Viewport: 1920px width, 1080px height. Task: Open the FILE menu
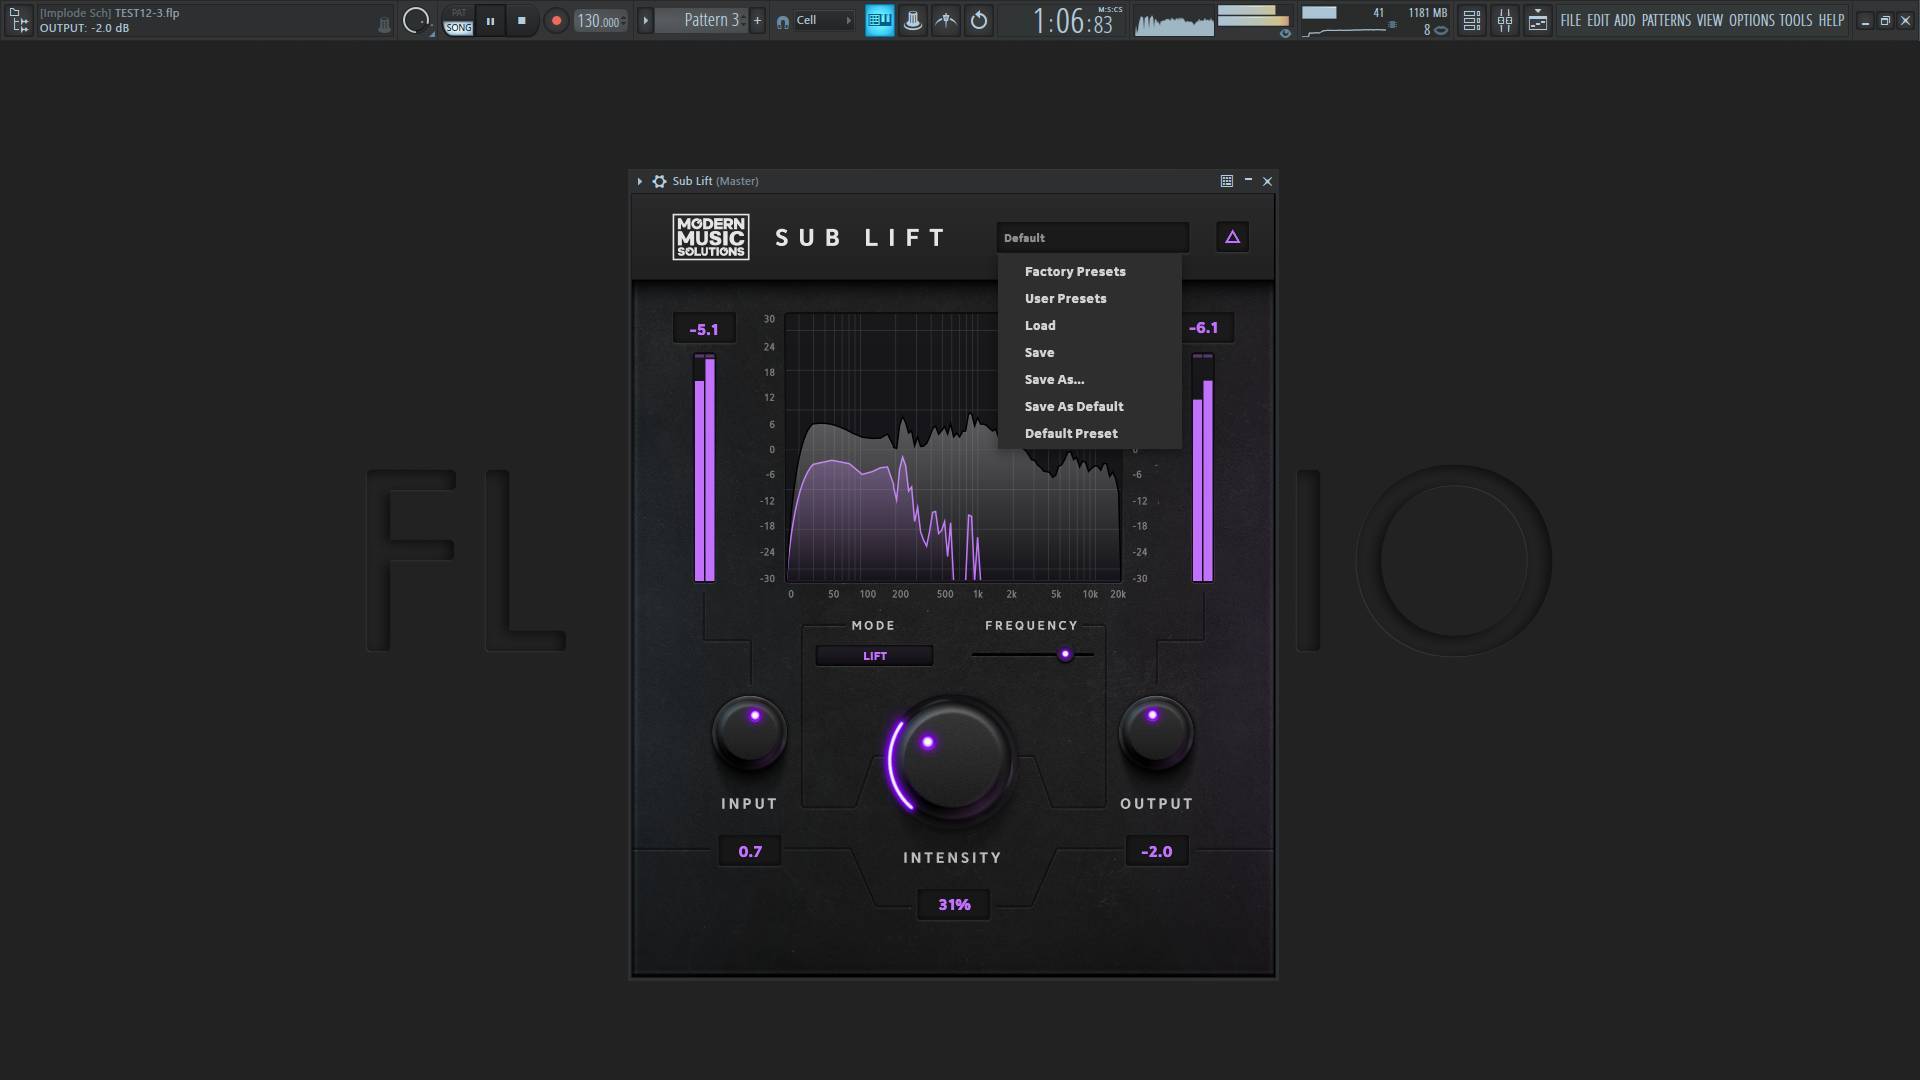tap(1570, 20)
